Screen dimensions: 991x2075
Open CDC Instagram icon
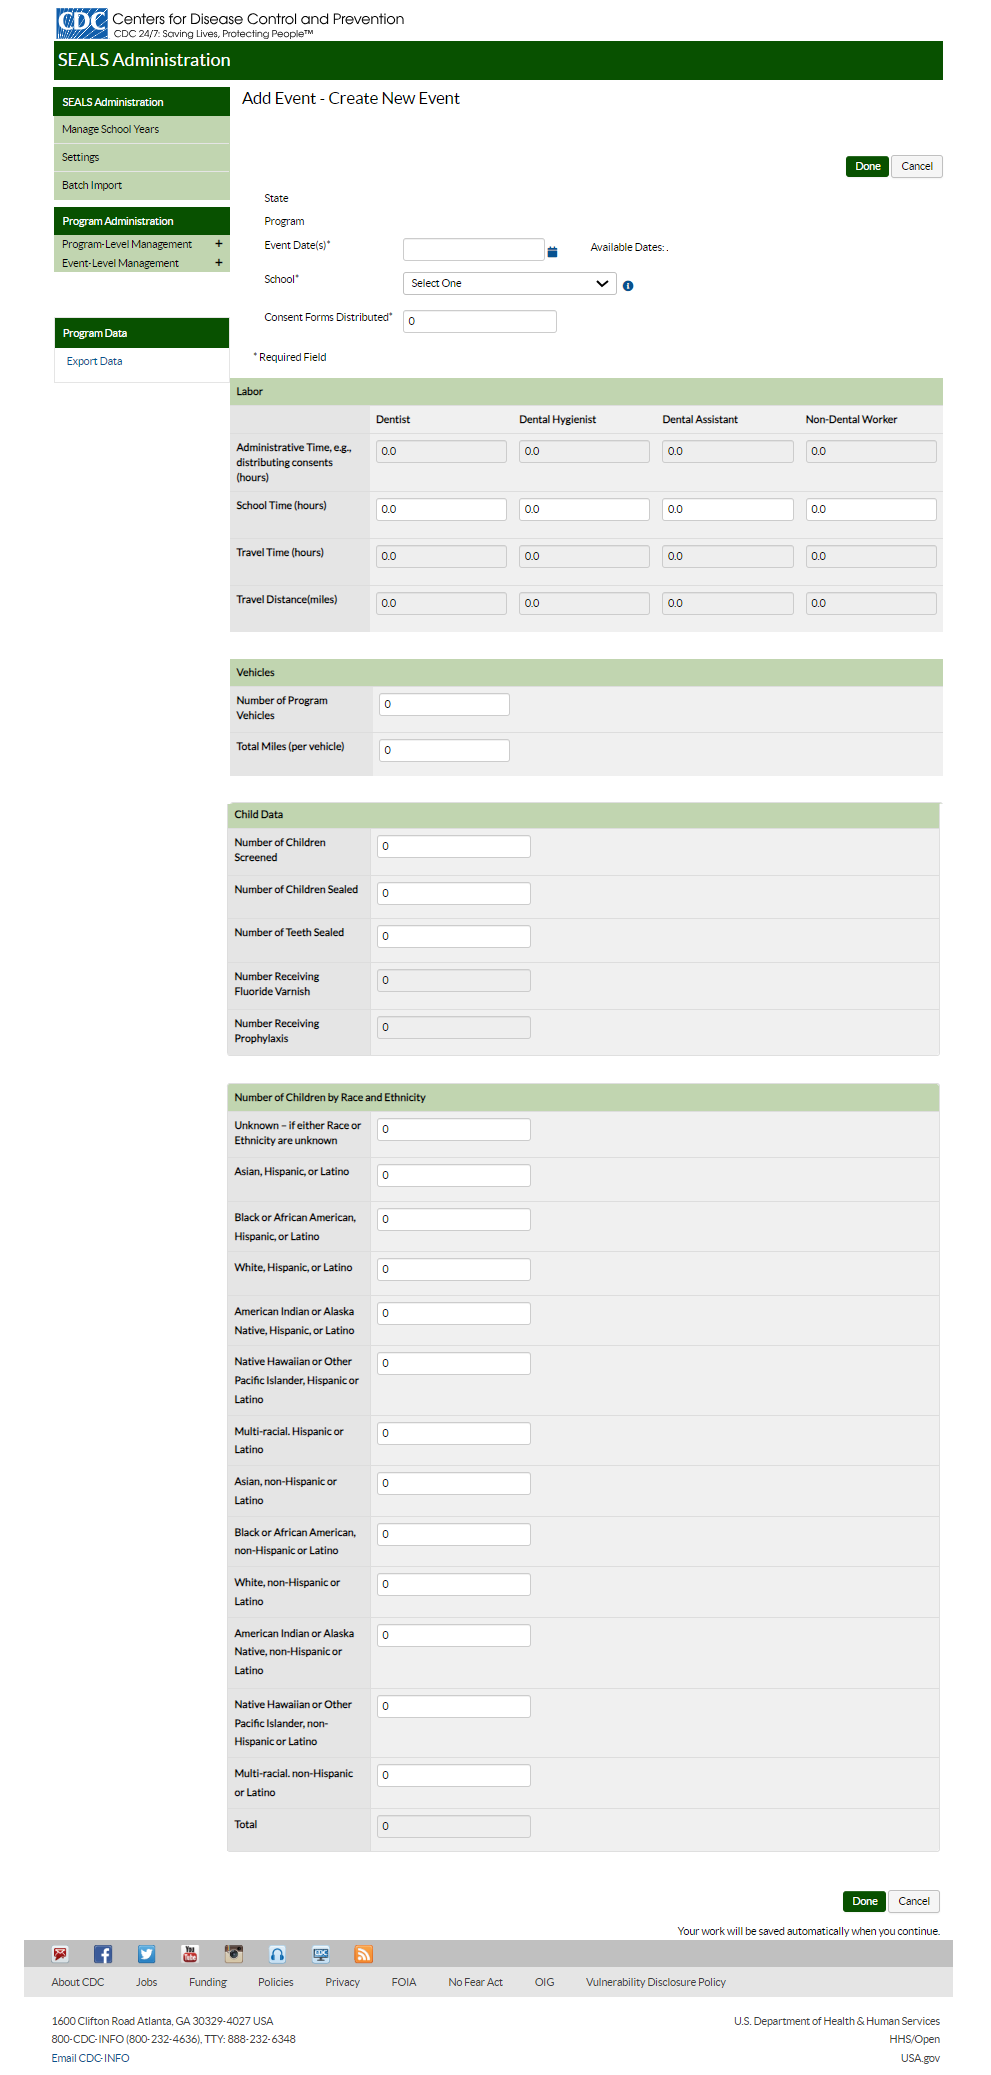234,1954
